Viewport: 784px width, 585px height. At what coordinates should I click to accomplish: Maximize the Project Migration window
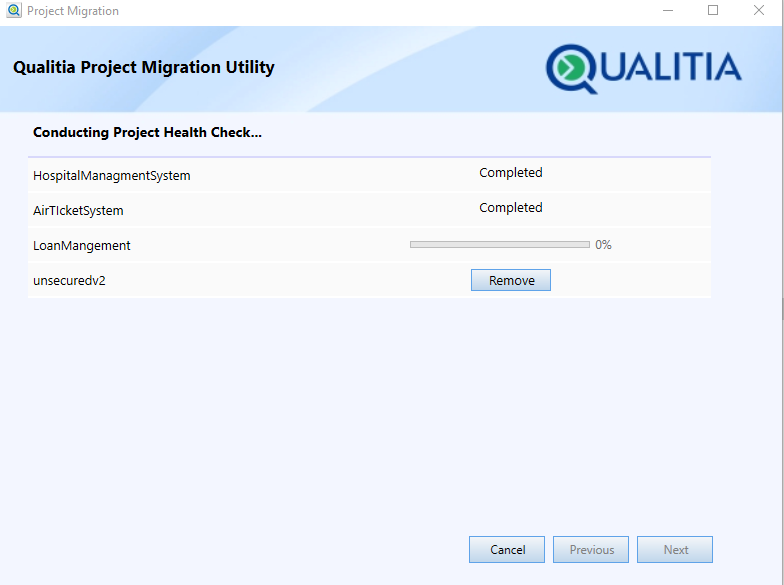[713, 11]
